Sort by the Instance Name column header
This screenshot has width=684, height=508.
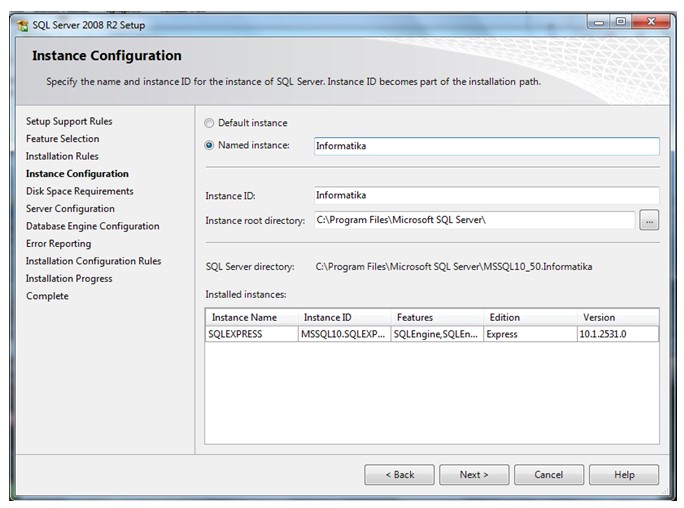click(x=251, y=317)
